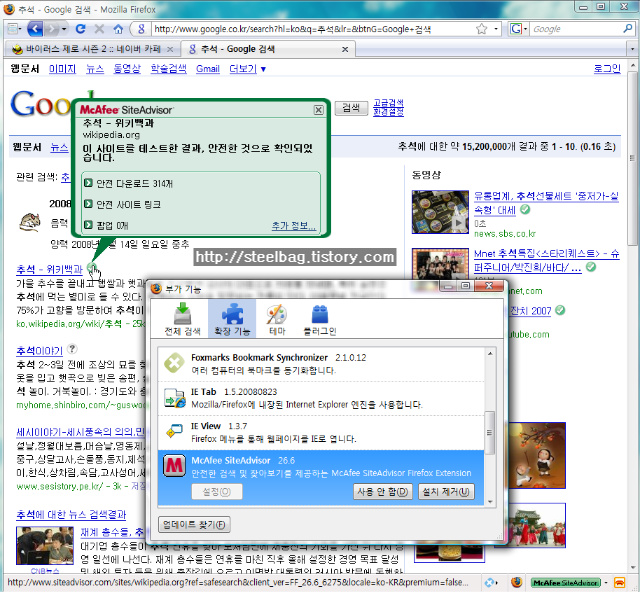Close the McAfee SiteAdvisor balloon
Screen dimensions: 640x592
click(x=319, y=110)
